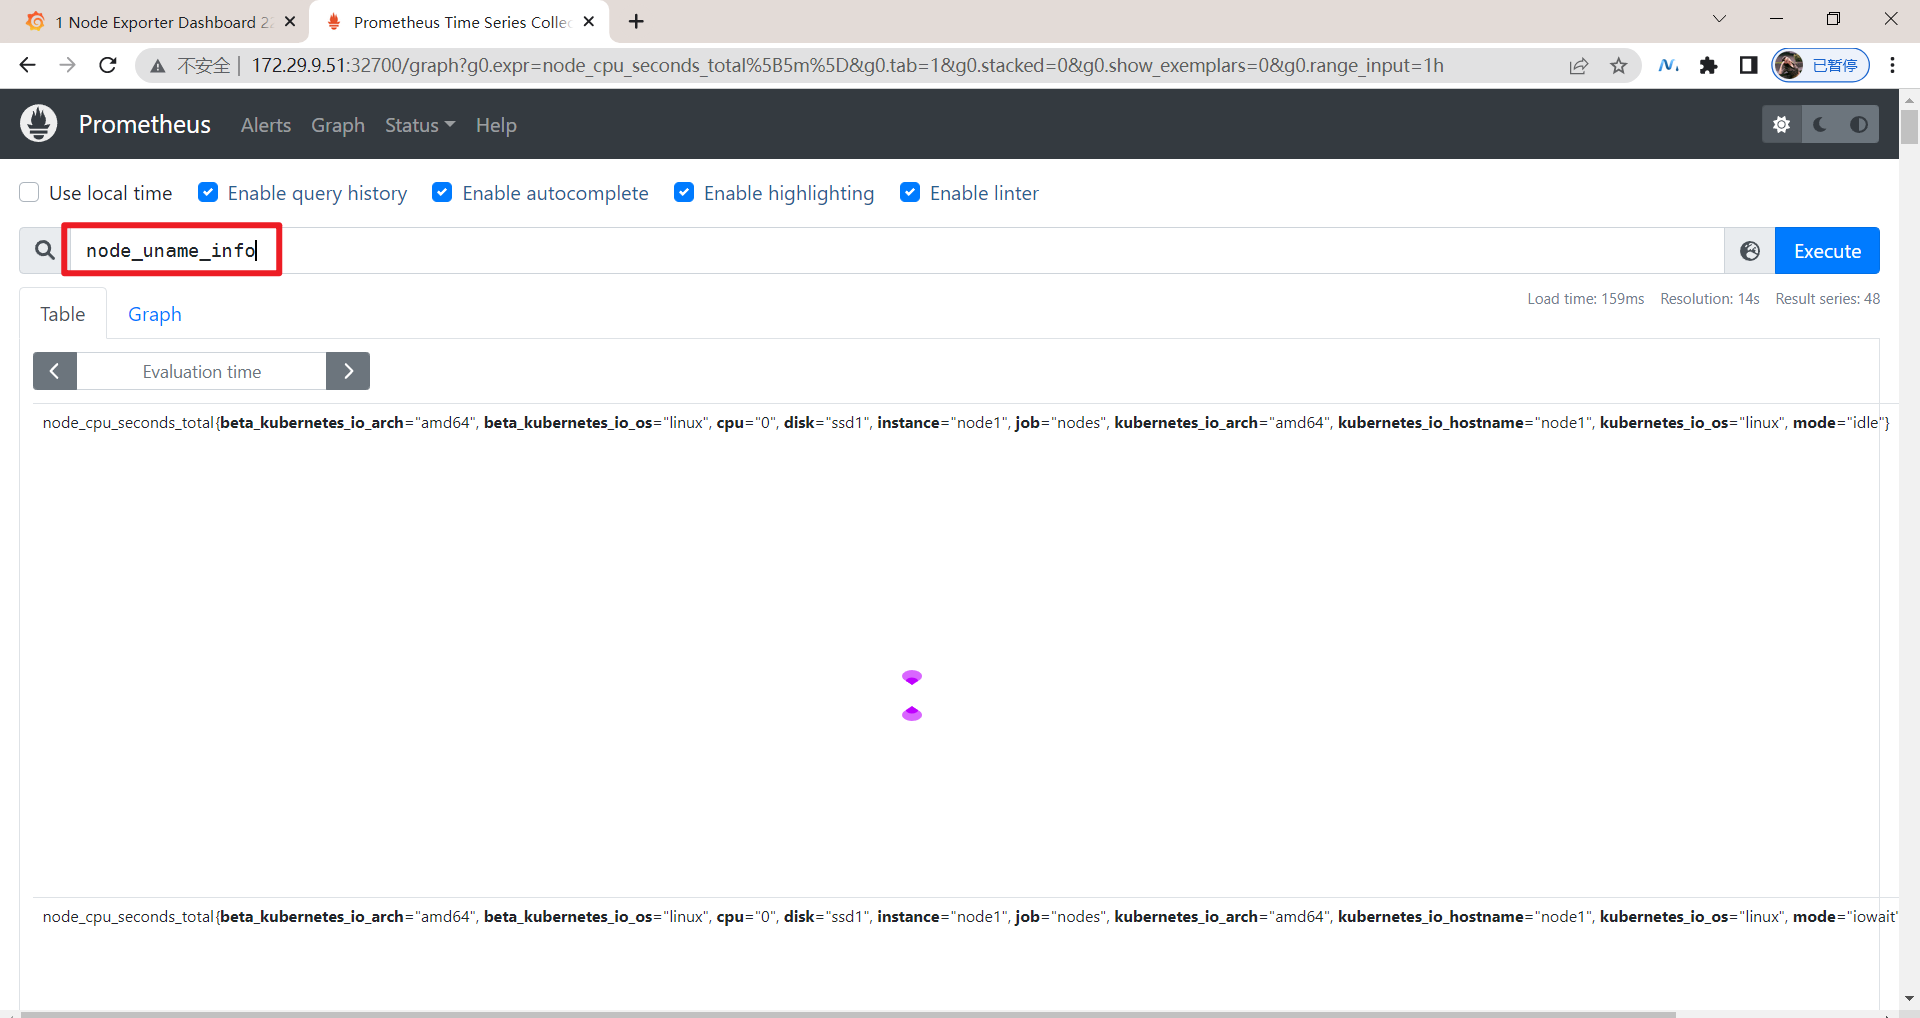Open the metrics explorer globe icon
This screenshot has height=1018, width=1920.
pos(1750,251)
